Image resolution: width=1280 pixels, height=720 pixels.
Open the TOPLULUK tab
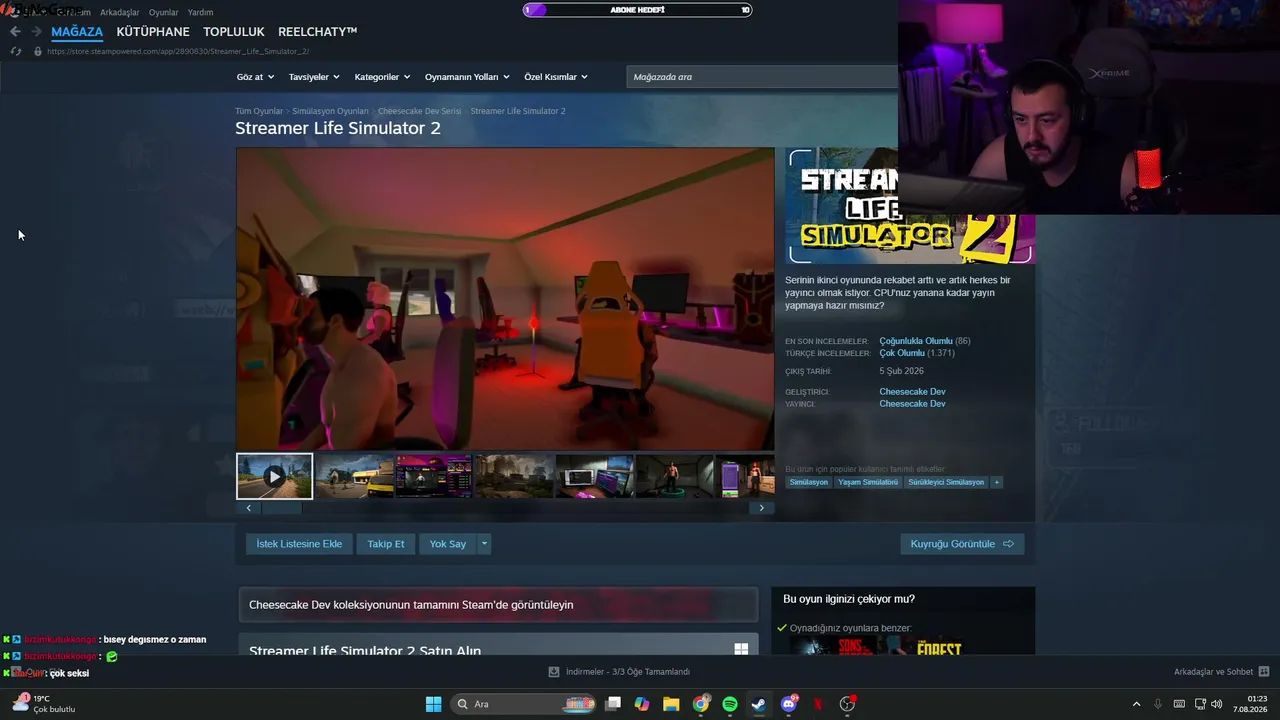coord(234,32)
